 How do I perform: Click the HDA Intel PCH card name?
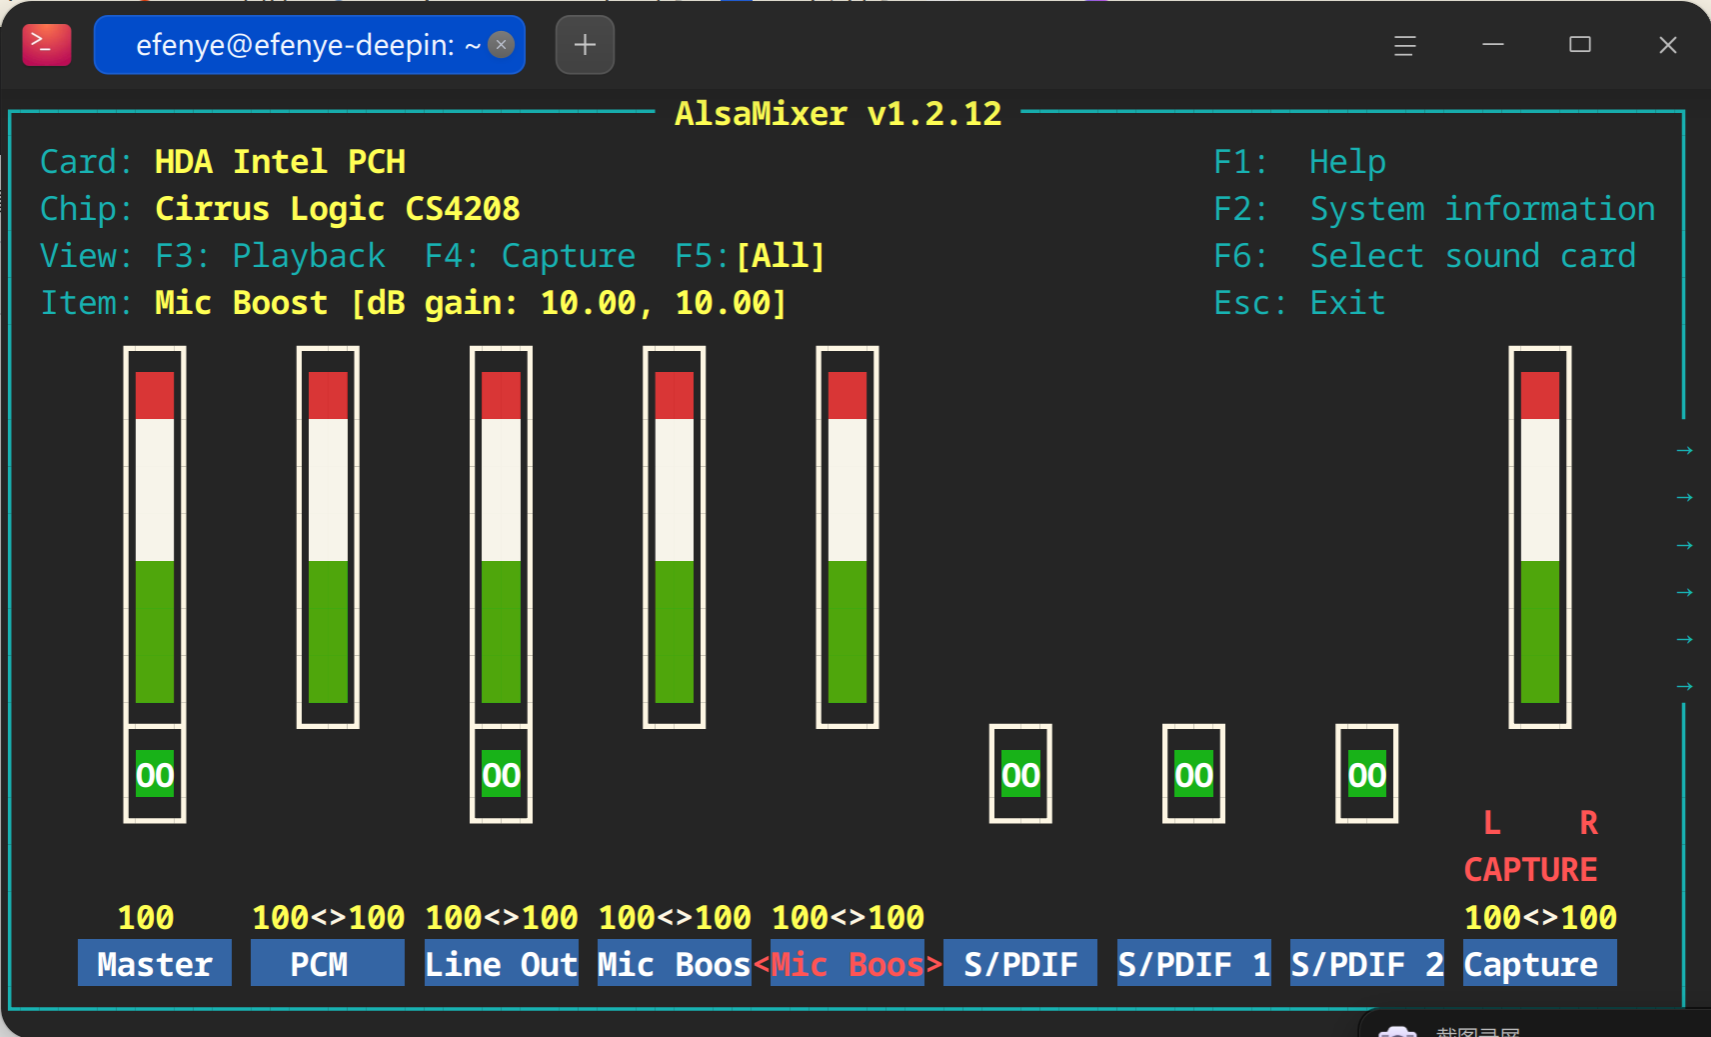click(280, 162)
